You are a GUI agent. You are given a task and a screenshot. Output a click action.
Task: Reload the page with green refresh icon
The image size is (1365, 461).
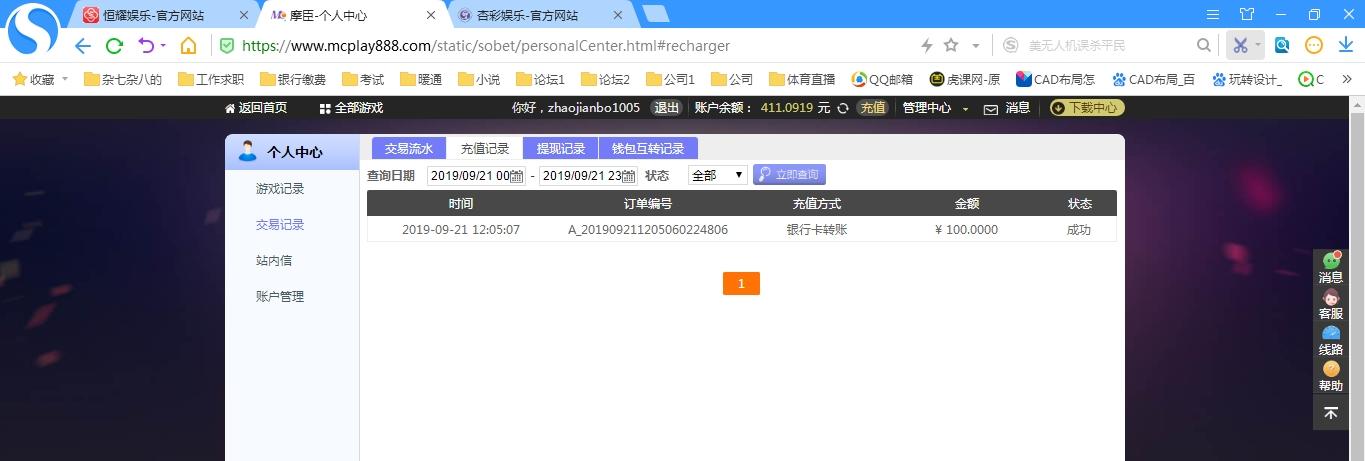click(114, 46)
